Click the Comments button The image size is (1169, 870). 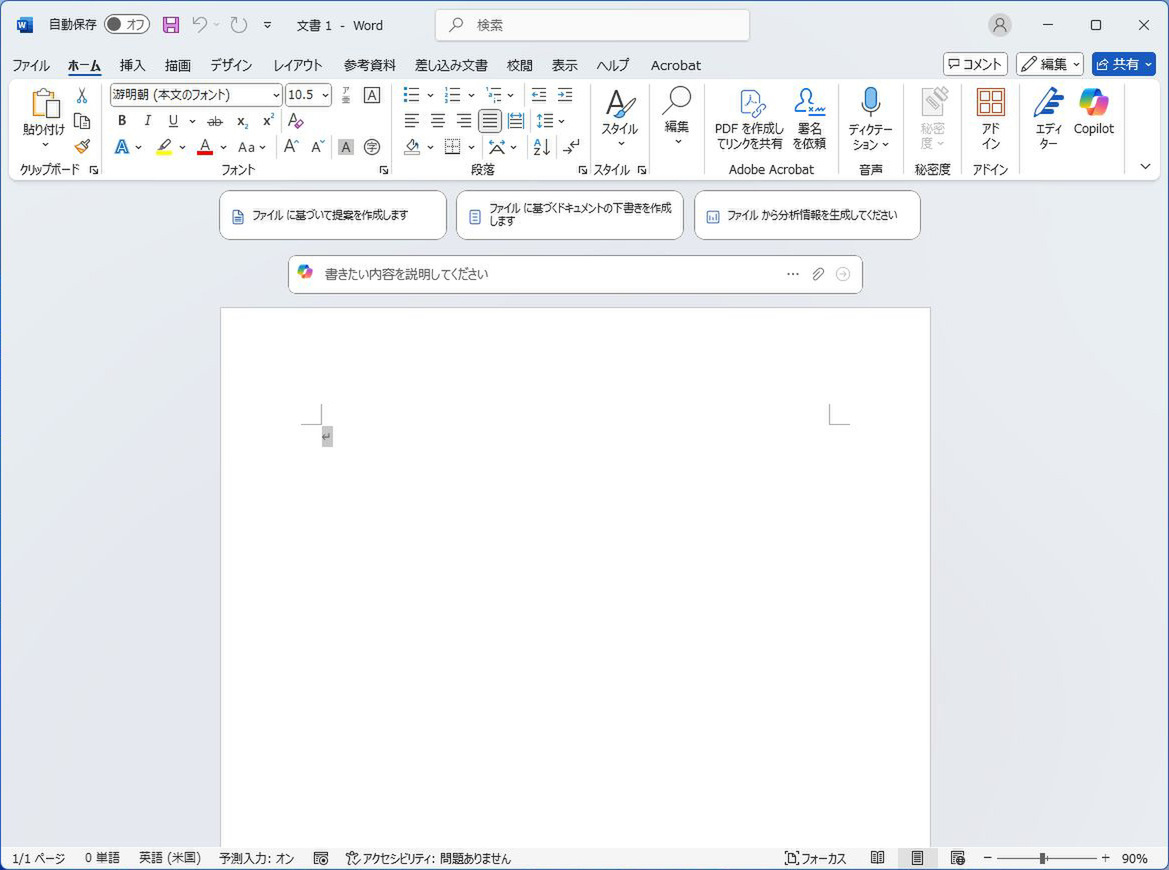[975, 64]
